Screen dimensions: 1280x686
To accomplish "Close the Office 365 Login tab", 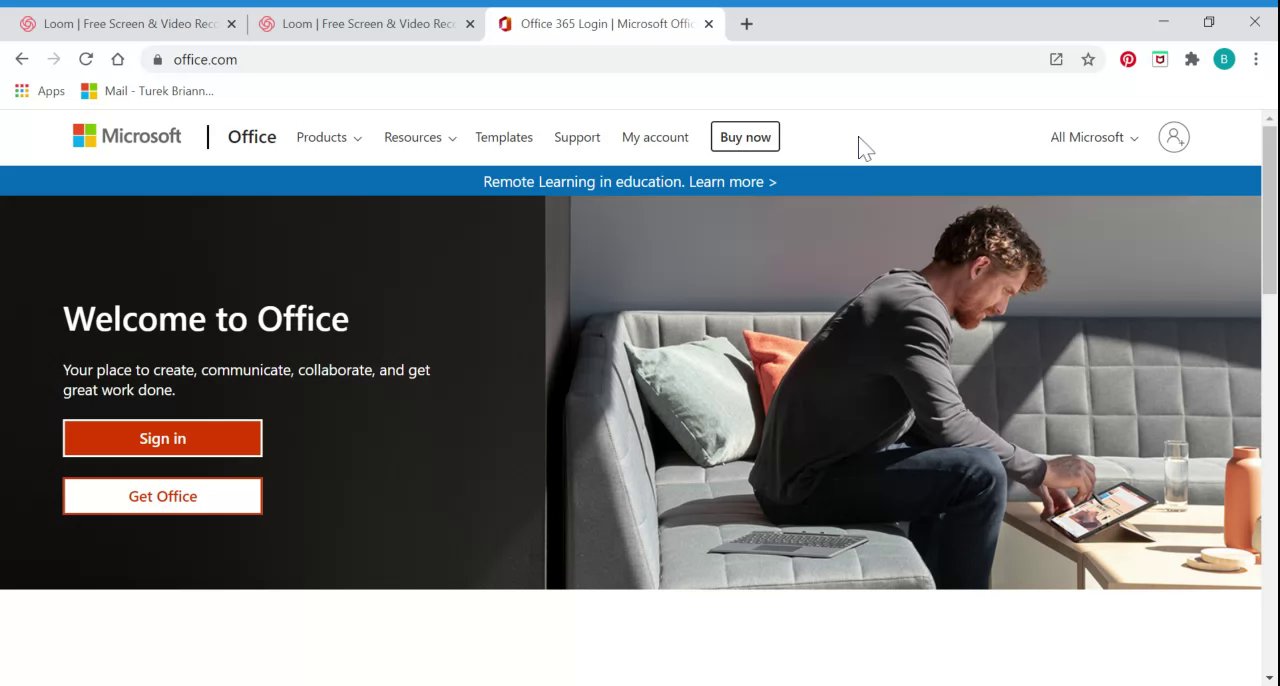I will pyautogui.click(x=708, y=24).
